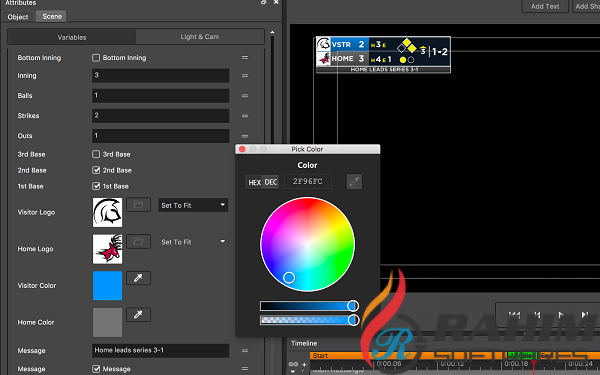600x375 pixels.
Task: Click the handle icon beside Inning field
Action: (x=245, y=76)
